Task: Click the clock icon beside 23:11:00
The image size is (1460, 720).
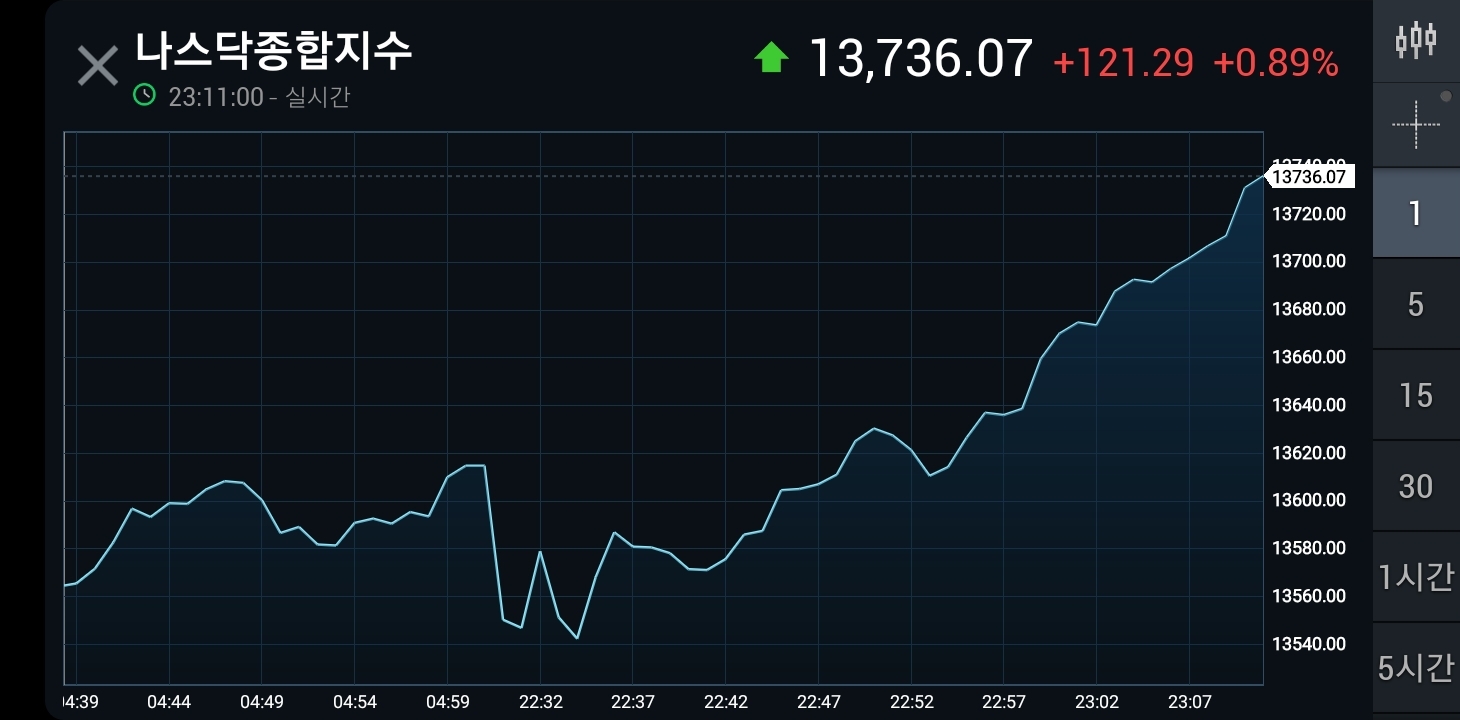Action: tap(145, 96)
